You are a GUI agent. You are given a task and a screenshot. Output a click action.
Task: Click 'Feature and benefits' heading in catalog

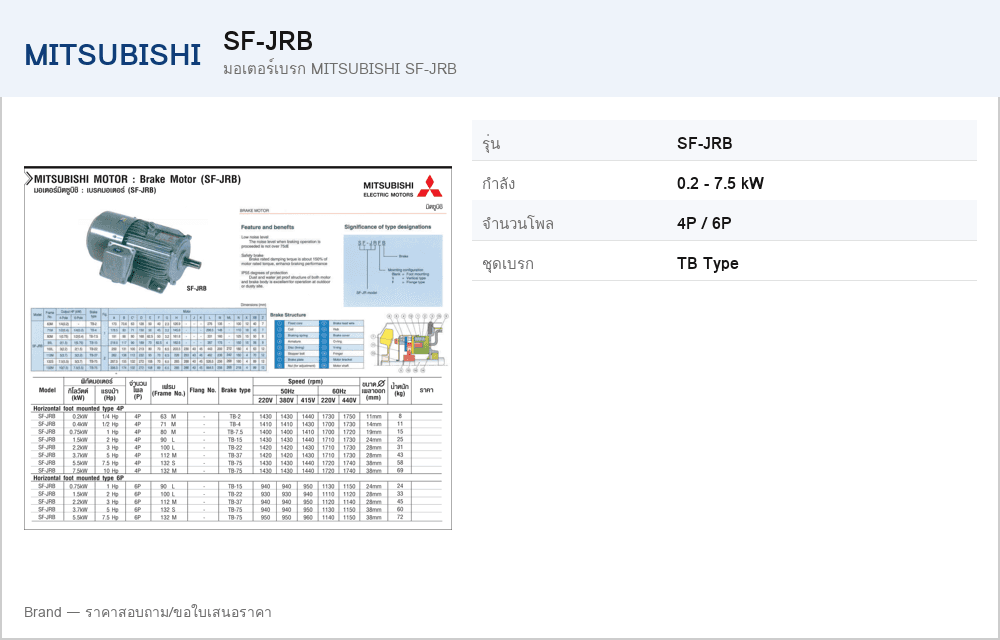pos(267,227)
